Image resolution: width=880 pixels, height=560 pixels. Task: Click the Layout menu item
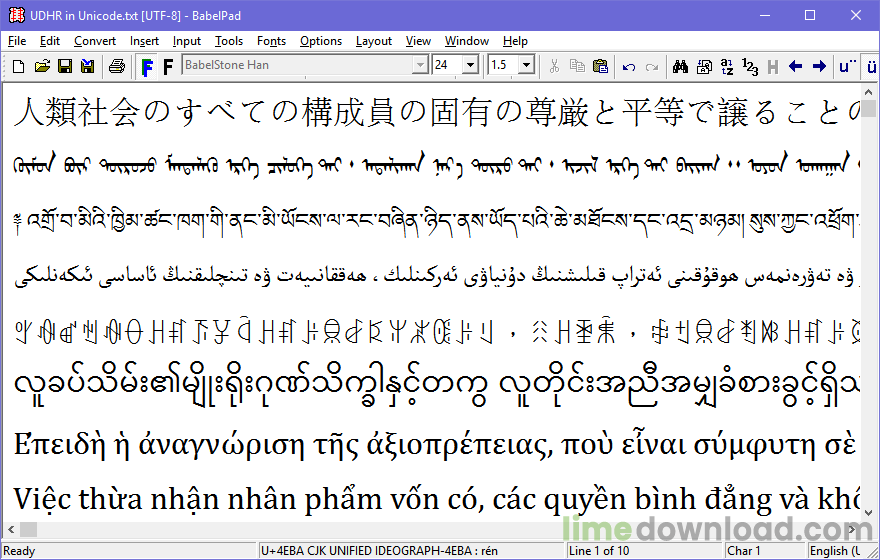click(373, 41)
